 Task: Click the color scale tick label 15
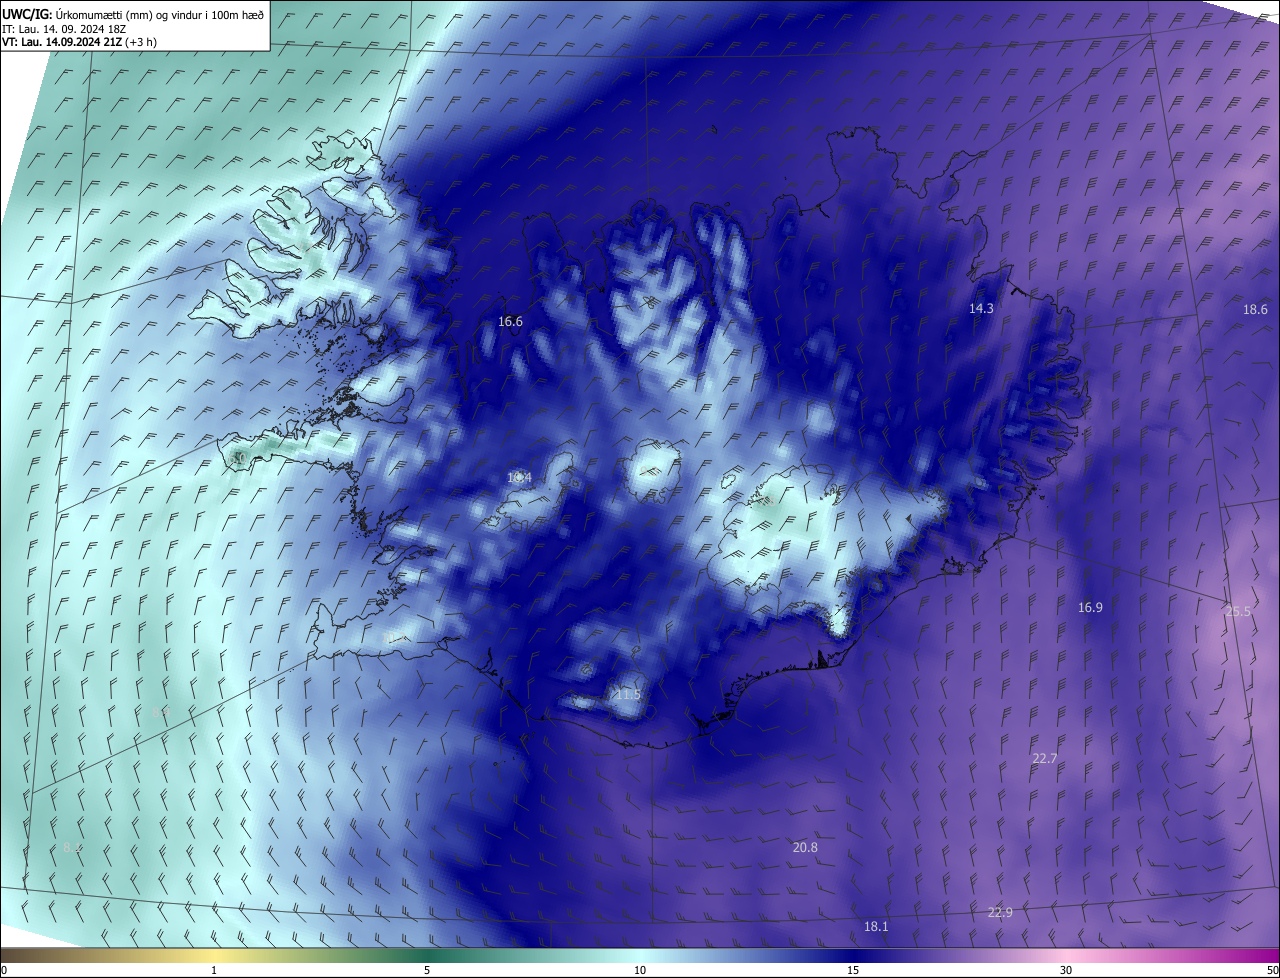[x=853, y=971]
